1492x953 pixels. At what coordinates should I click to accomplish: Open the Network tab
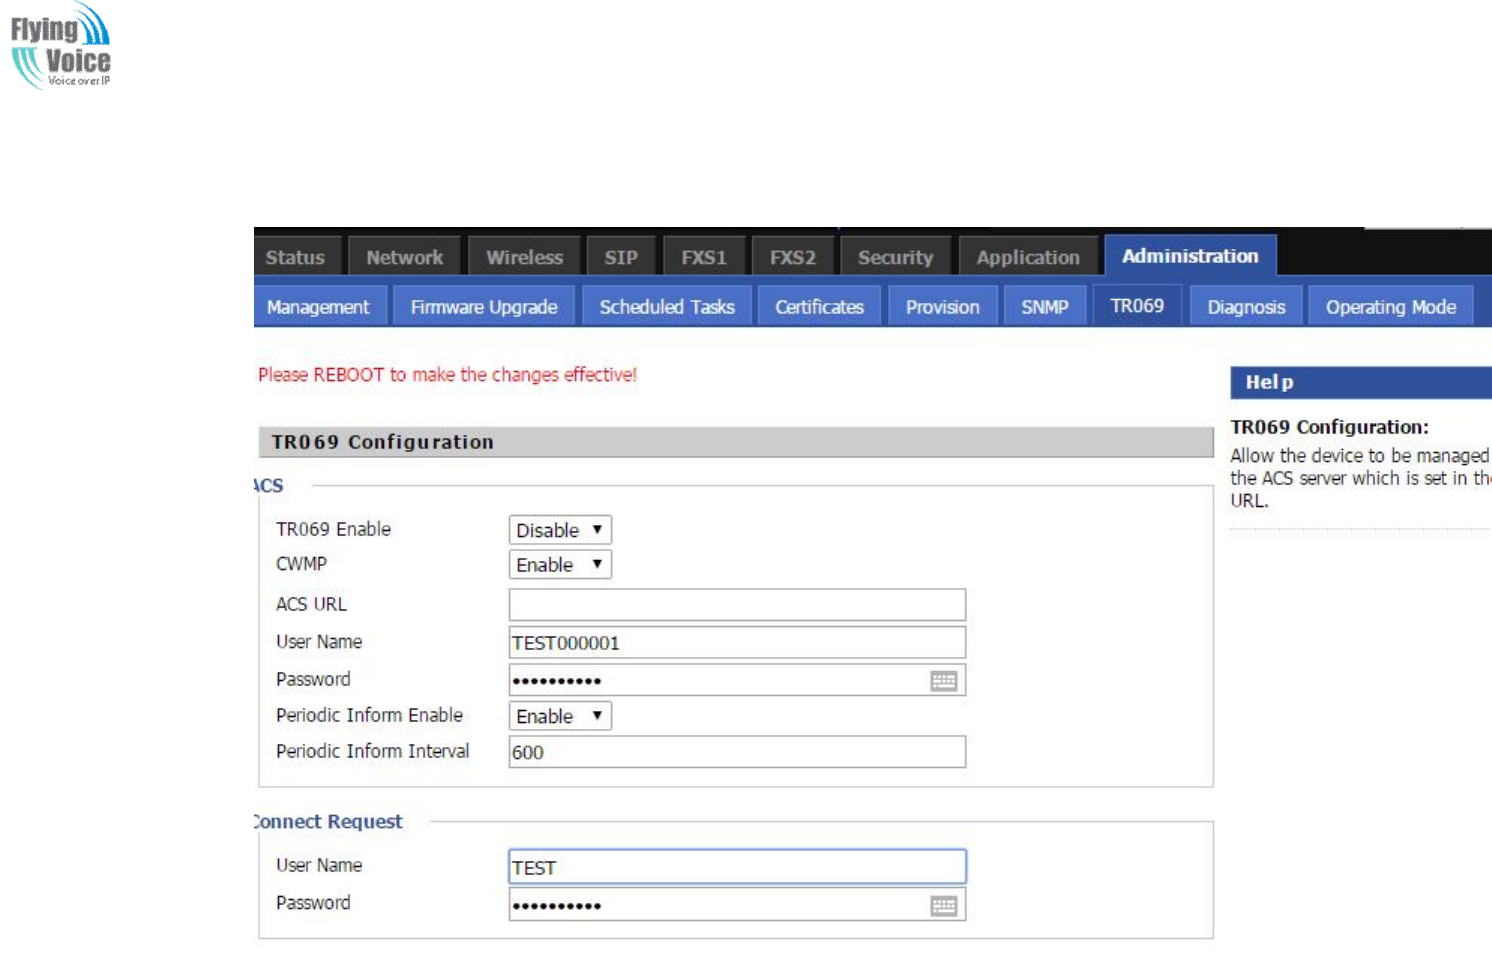coord(404,257)
